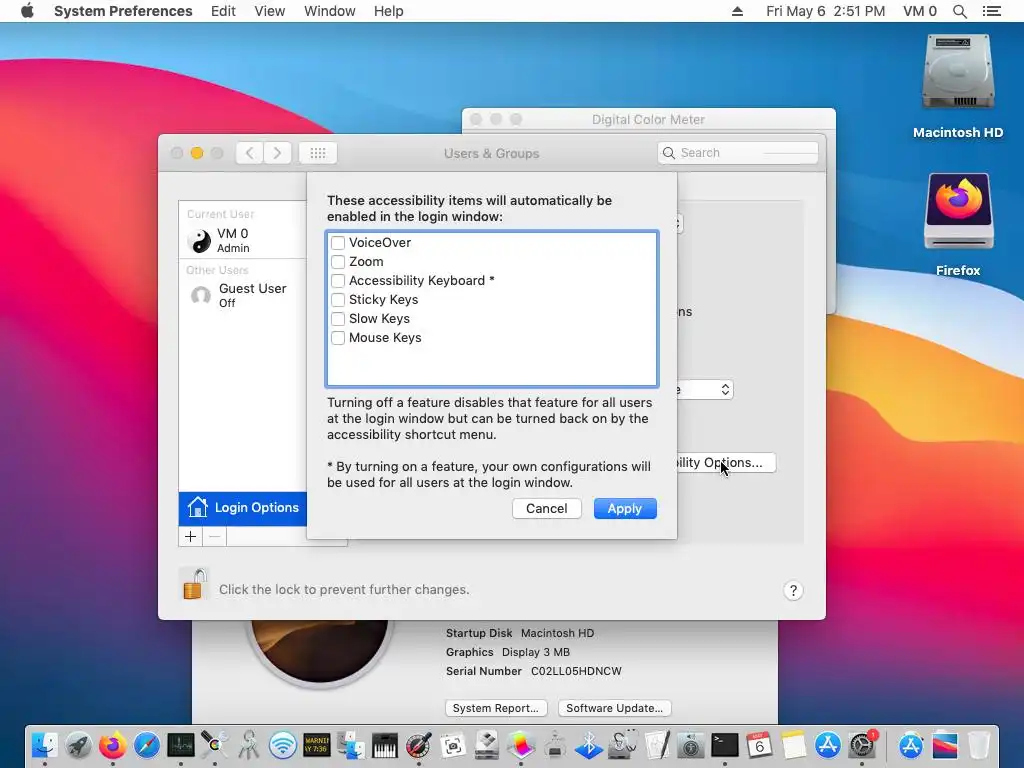Image resolution: width=1024 pixels, height=768 pixels.
Task: Click the Accessibility Options button
Action: (726, 462)
